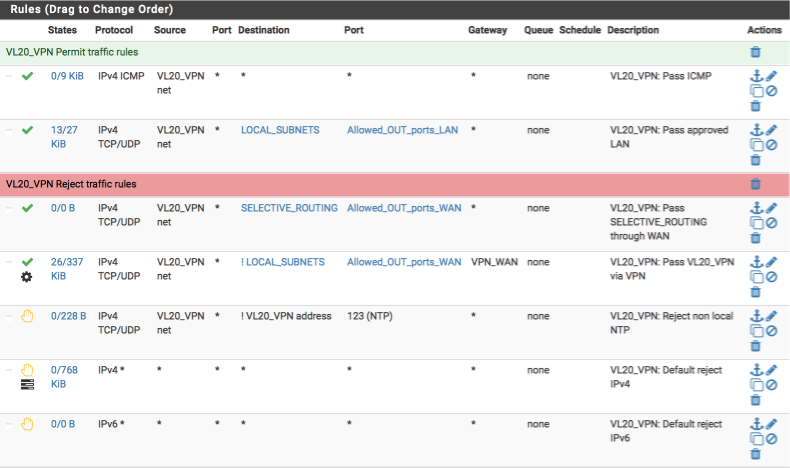The height and width of the screenshot is (468, 790).
Task: Toggle reject hand icon on Default reject IPv4
Action: pyautogui.click(x=27, y=370)
